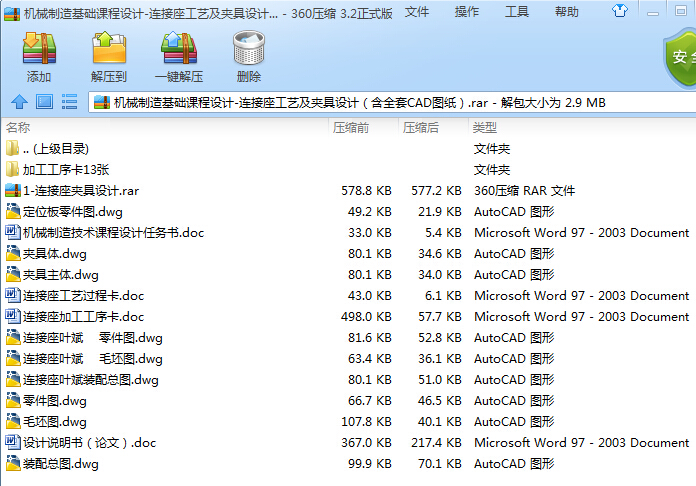Click the 107.8 KB size value
The height and width of the screenshot is (486, 696).
tap(366, 422)
